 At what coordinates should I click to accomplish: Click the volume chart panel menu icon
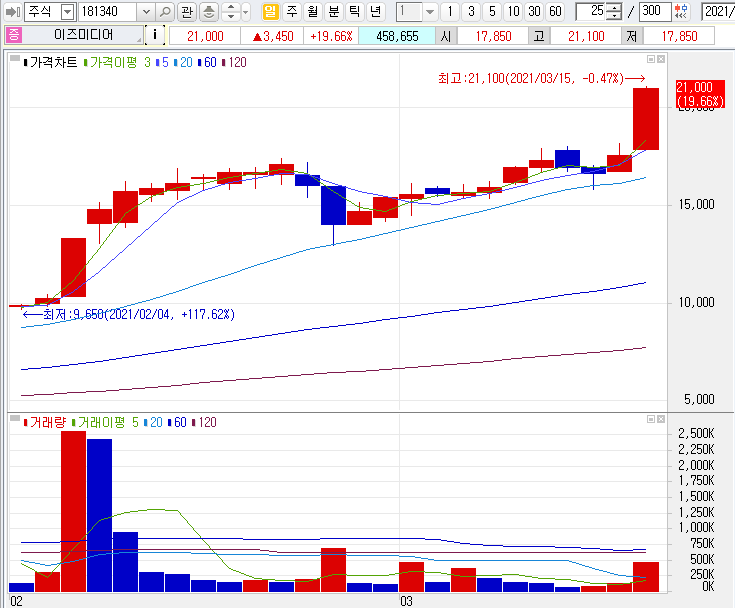point(15,419)
